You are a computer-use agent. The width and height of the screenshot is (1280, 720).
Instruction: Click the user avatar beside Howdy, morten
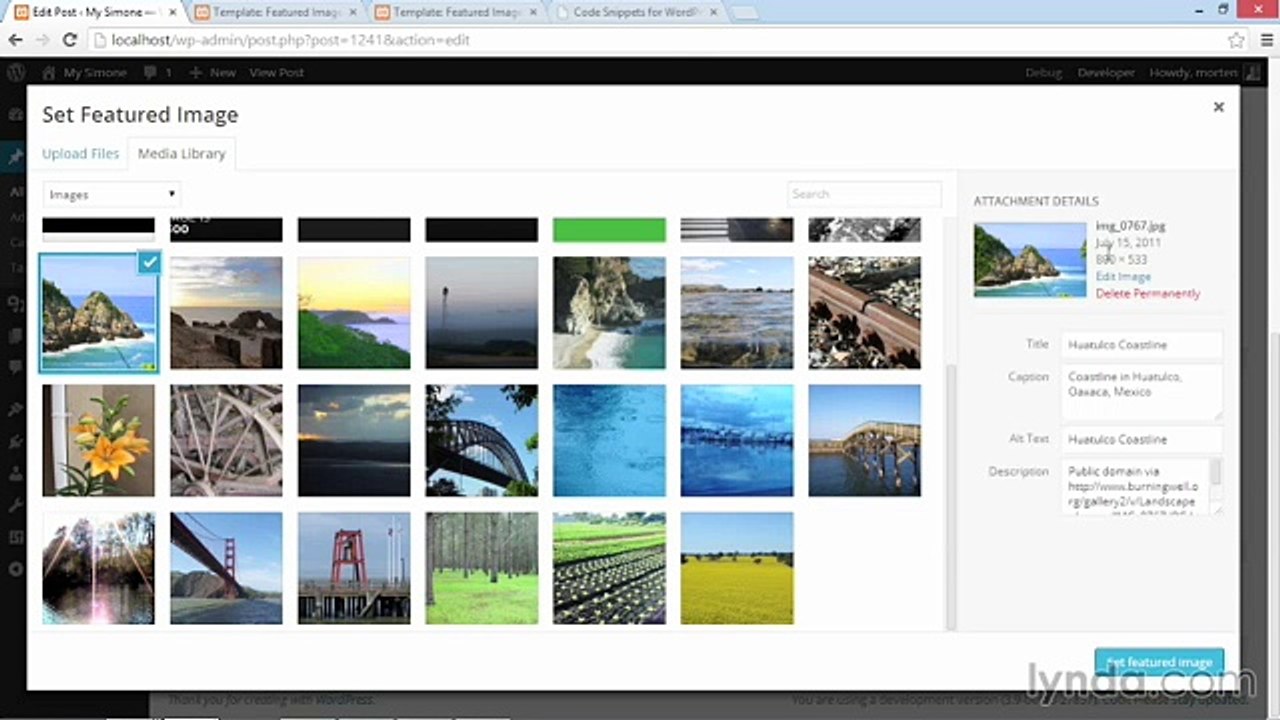click(x=1250, y=72)
